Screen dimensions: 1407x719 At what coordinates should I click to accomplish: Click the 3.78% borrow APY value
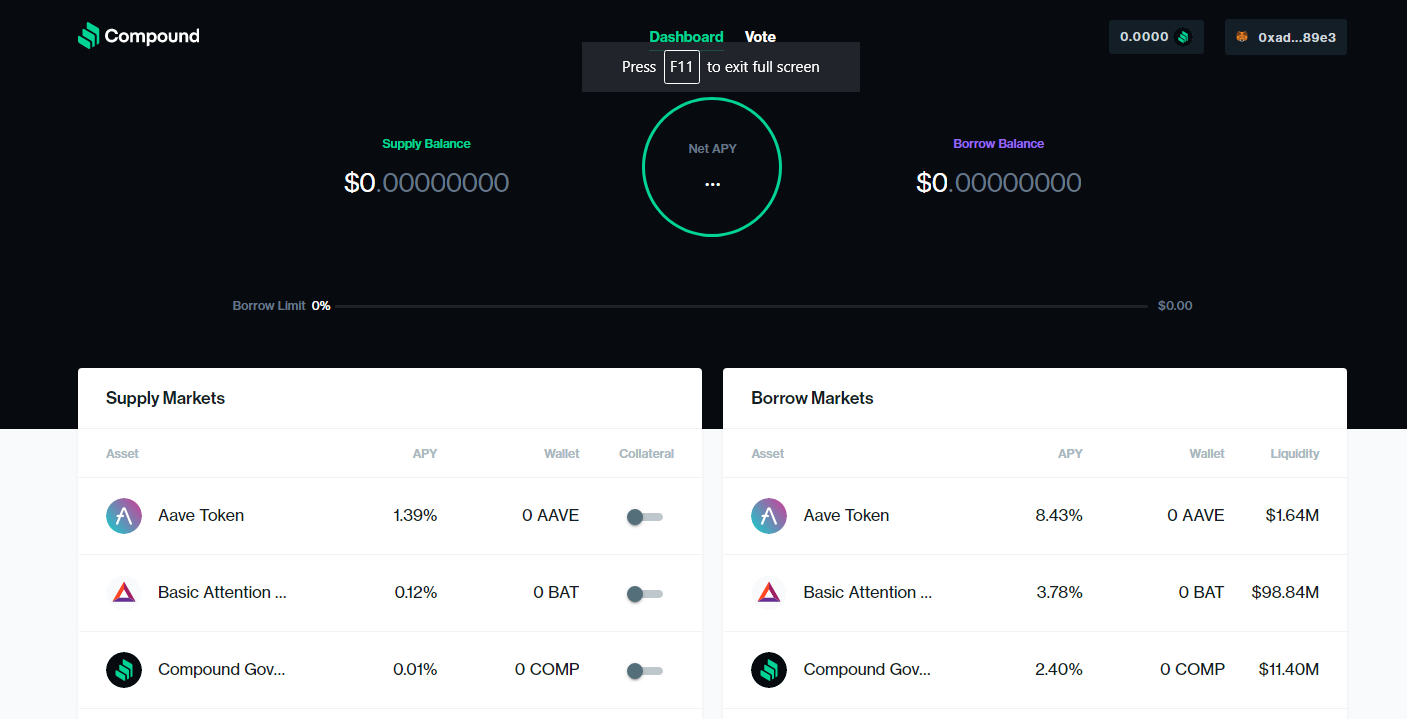tap(1060, 593)
